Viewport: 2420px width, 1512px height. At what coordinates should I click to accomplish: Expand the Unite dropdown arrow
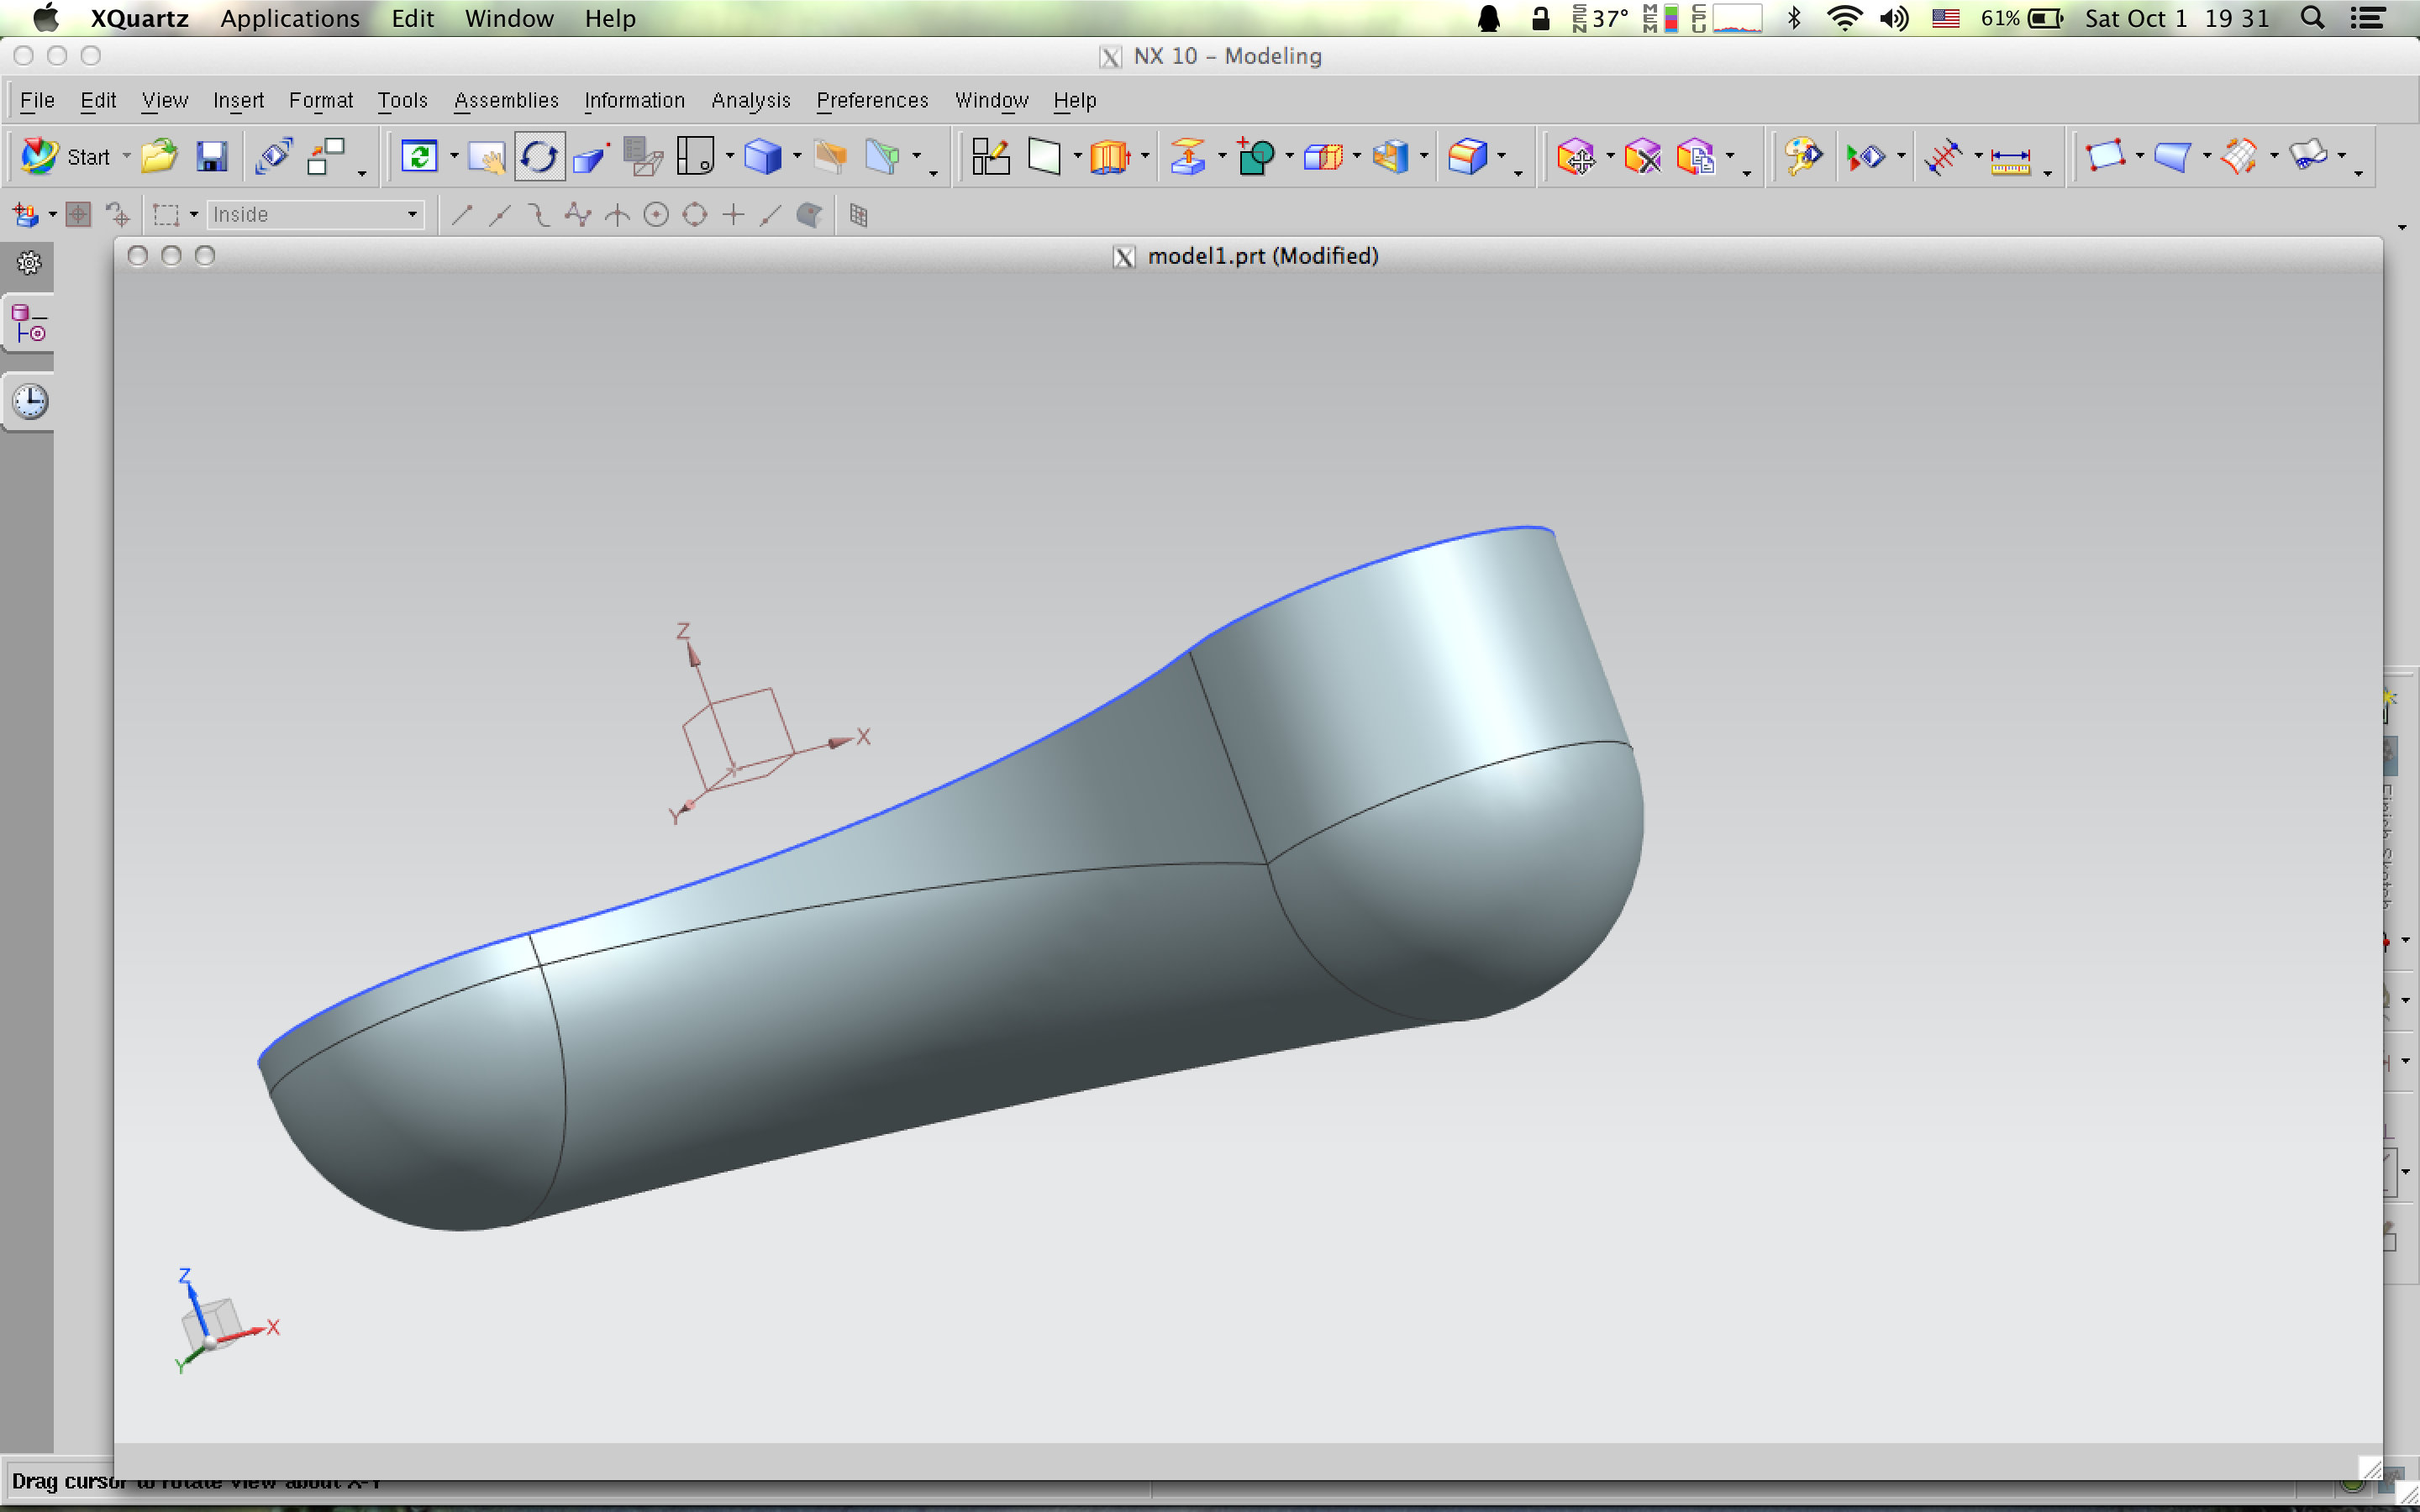(x=1289, y=157)
